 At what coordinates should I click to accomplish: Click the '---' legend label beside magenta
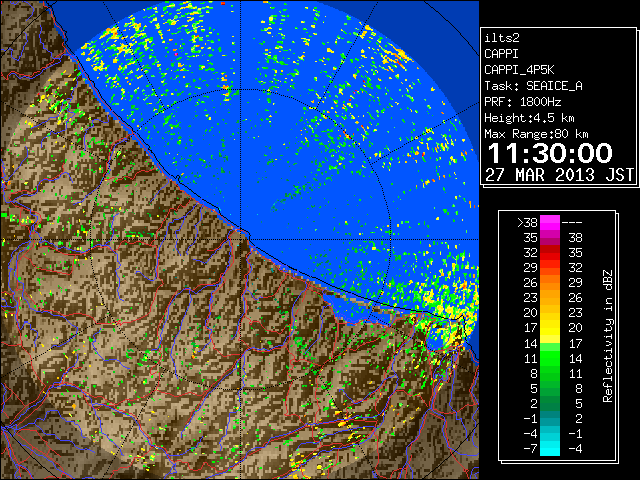[572, 223]
